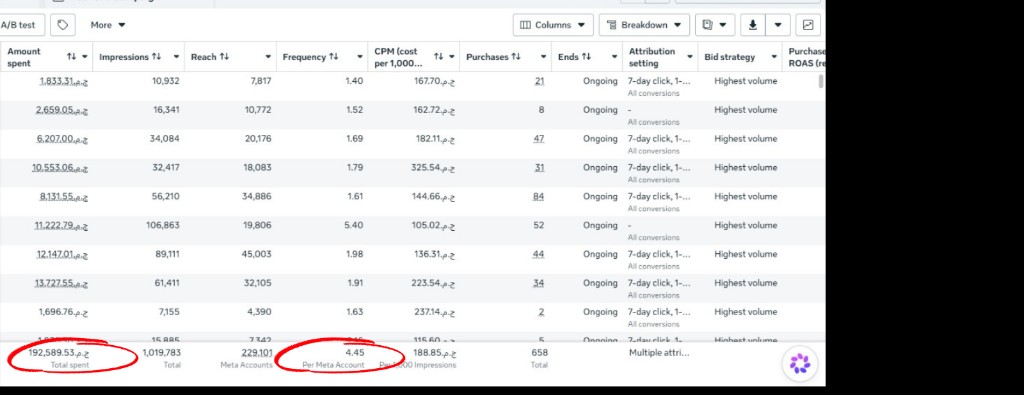1024x395 pixels.
Task: Open amount spent 10,553.06 link
Action: 60,168
